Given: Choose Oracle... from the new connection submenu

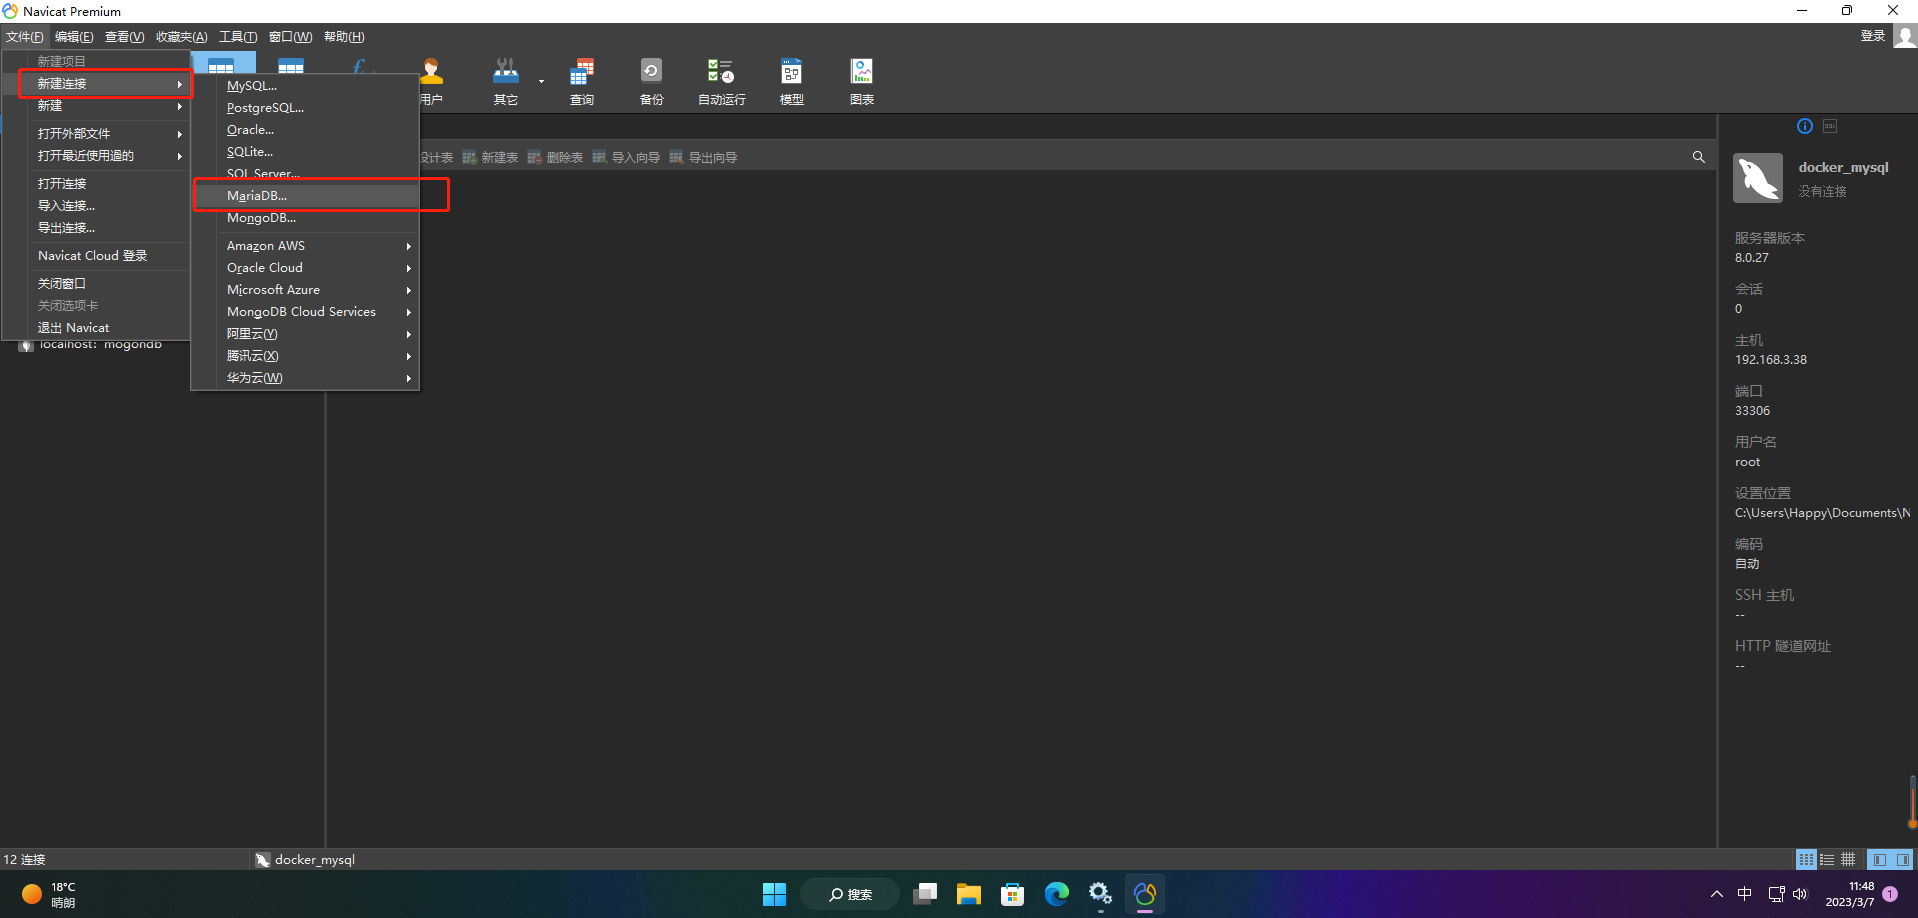Looking at the screenshot, I should [x=306, y=130].
